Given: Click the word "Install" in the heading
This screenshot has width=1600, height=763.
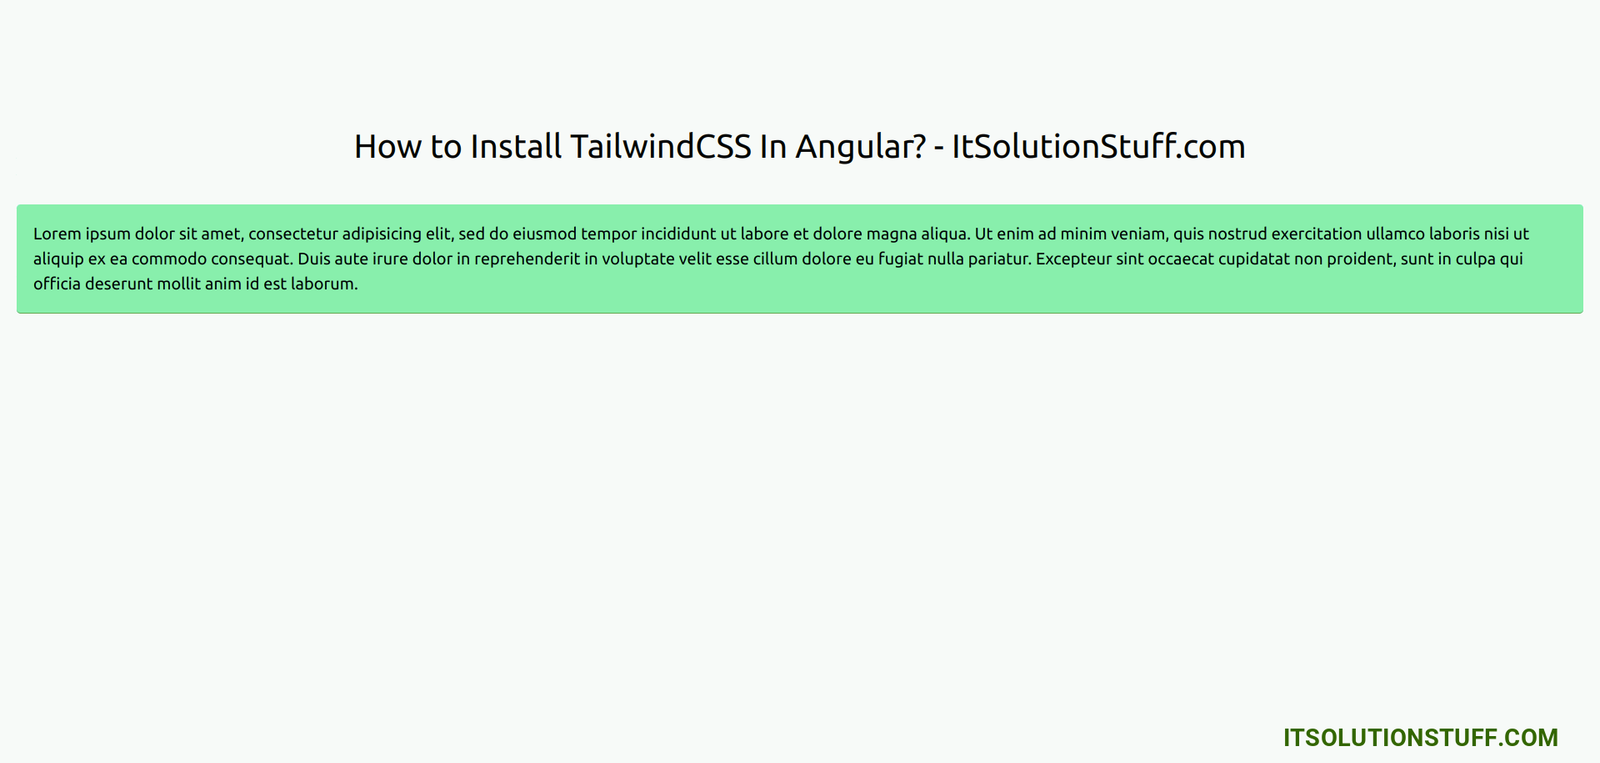Looking at the screenshot, I should pyautogui.click(x=516, y=147).
